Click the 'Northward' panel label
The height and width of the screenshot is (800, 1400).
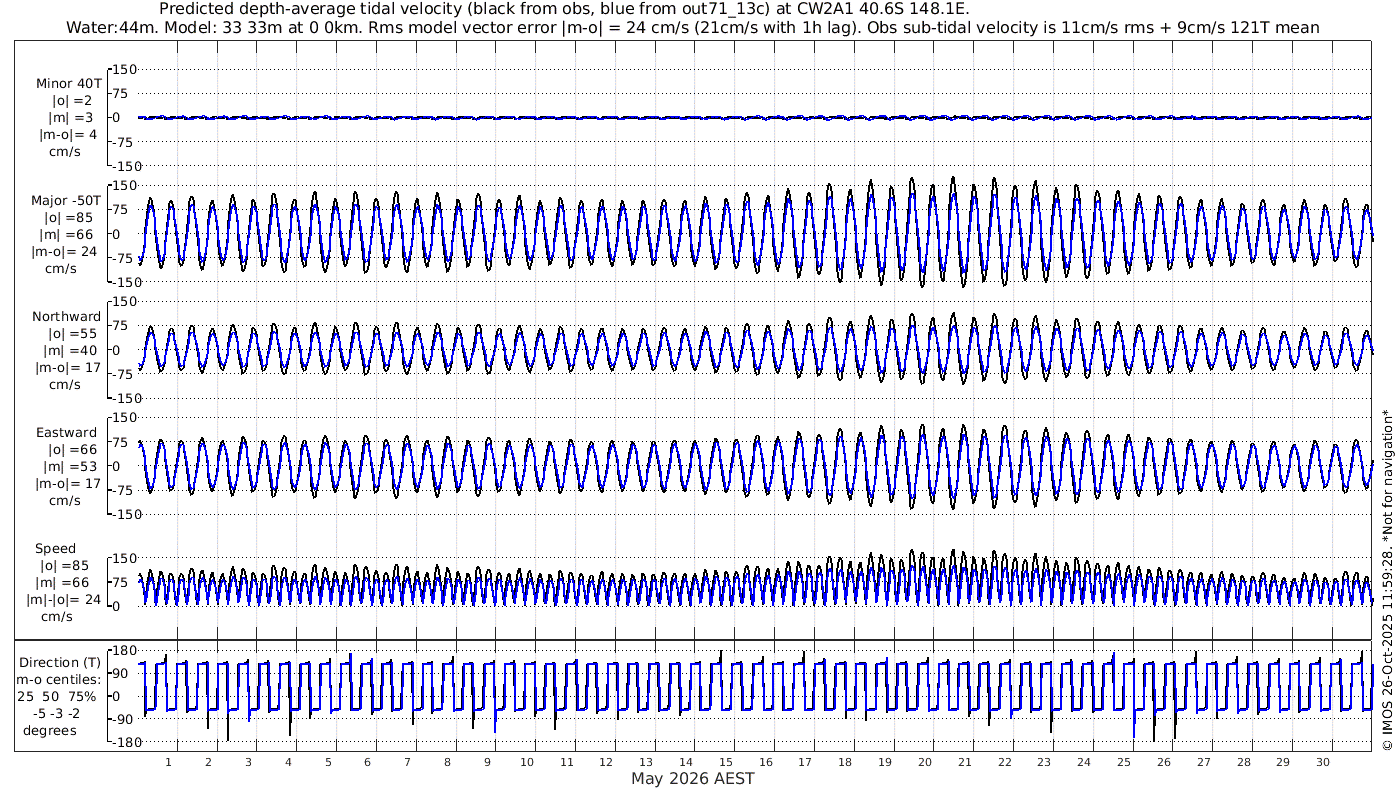[66, 317]
